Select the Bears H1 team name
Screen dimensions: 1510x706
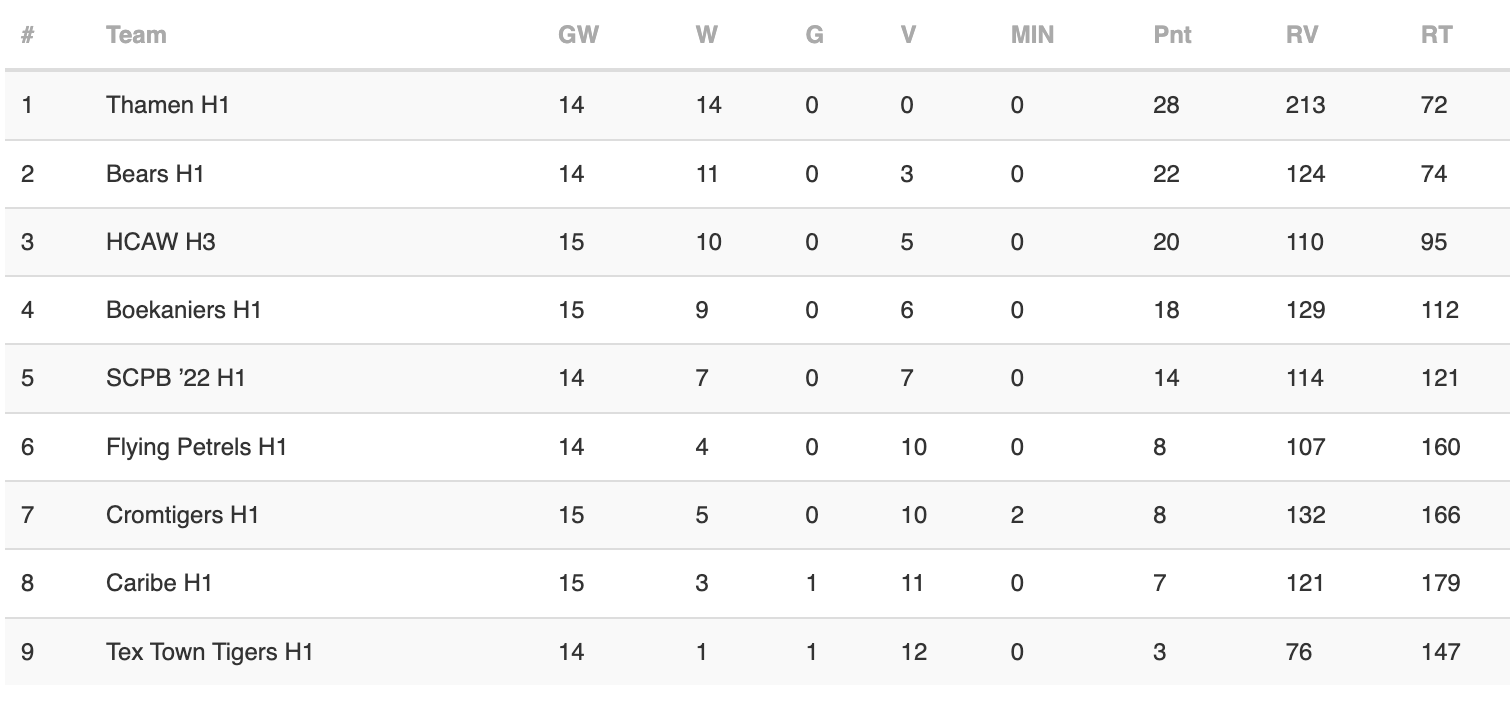point(155,174)
